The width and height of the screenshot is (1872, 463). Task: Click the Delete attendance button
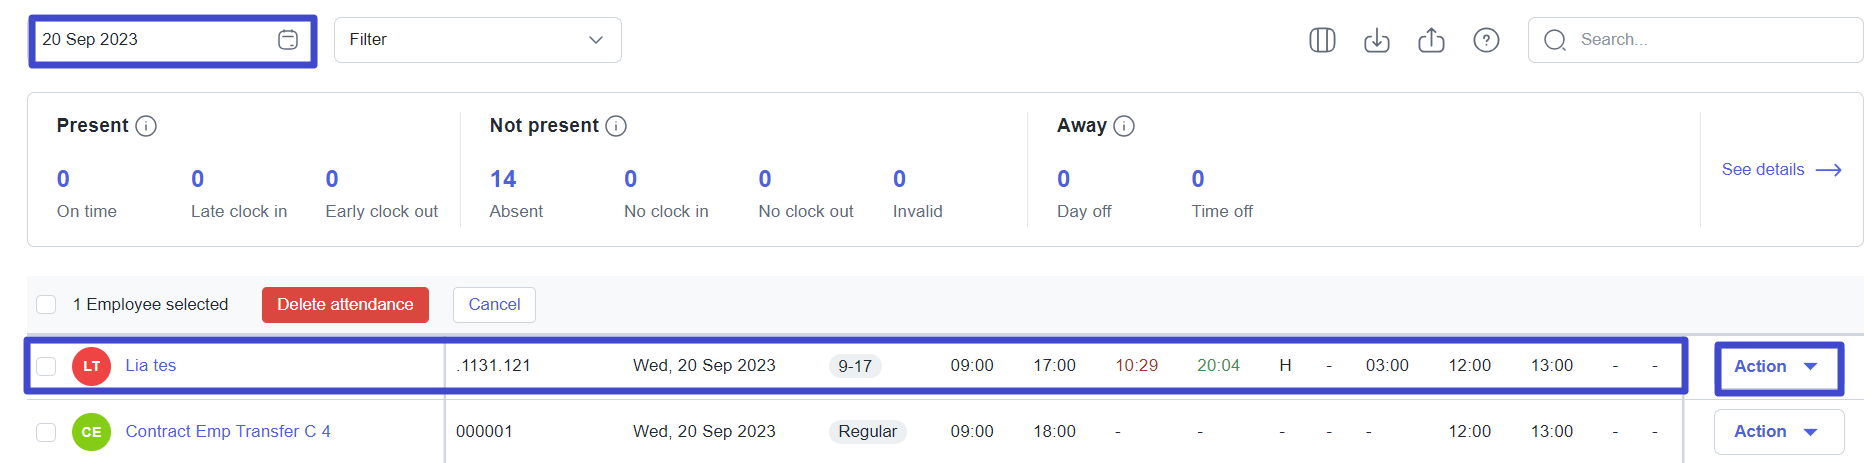click(x=345, y=305)
